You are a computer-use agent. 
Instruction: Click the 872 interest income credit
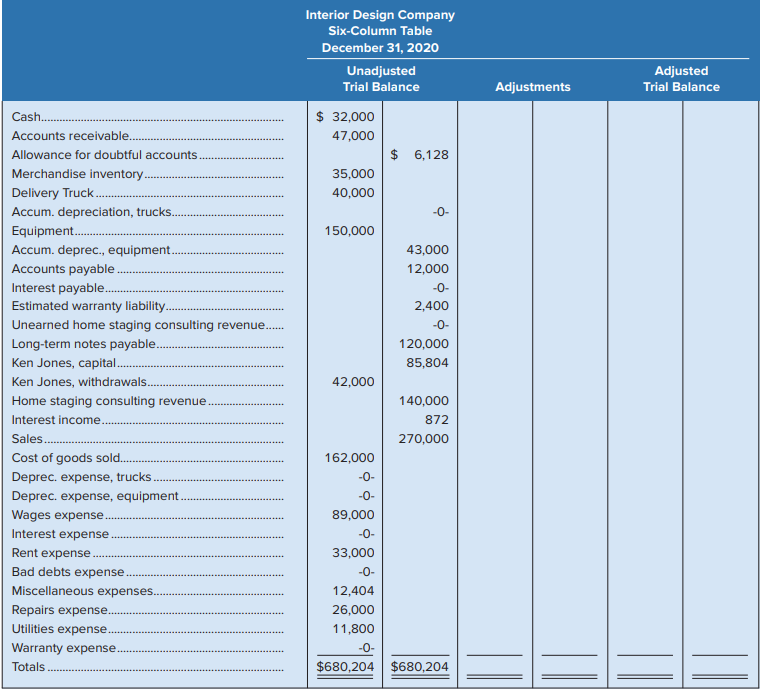(437, 419)
